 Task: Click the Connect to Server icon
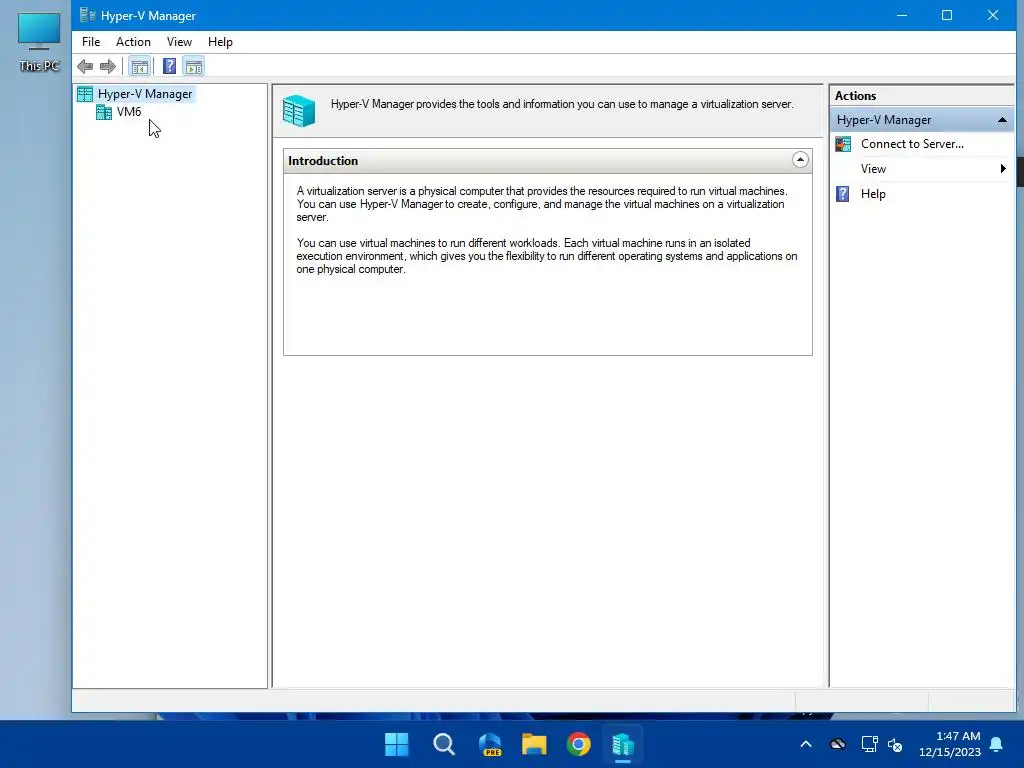click(843, 144)
